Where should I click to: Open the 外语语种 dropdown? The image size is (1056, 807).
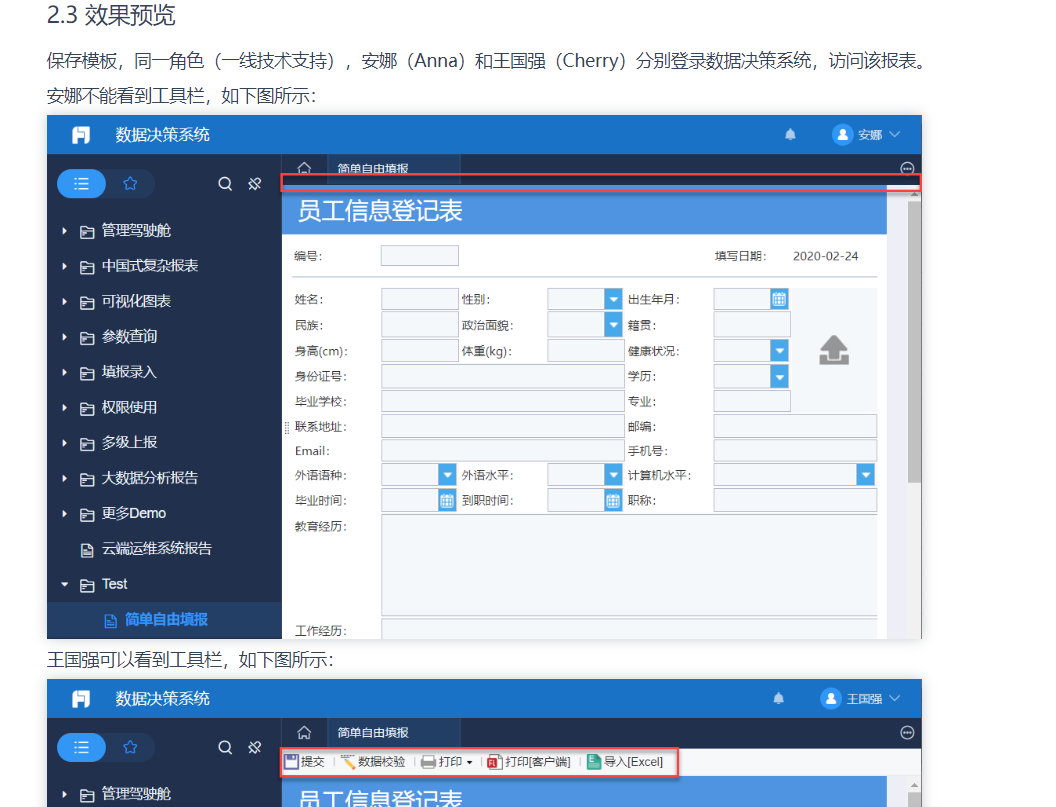(x=447, y=475)
